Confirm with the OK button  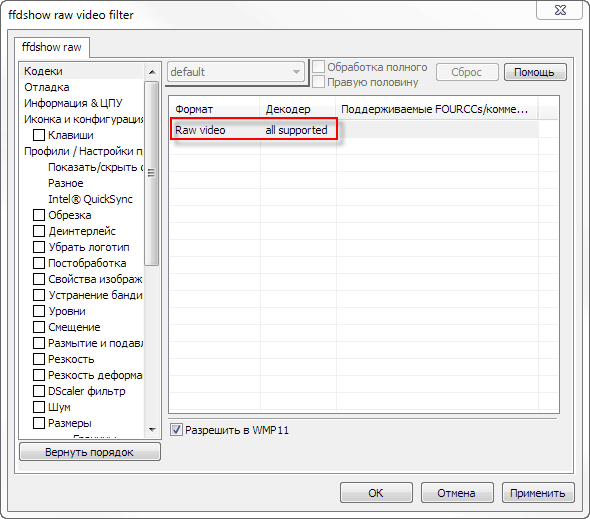click(x=376, y=493)
